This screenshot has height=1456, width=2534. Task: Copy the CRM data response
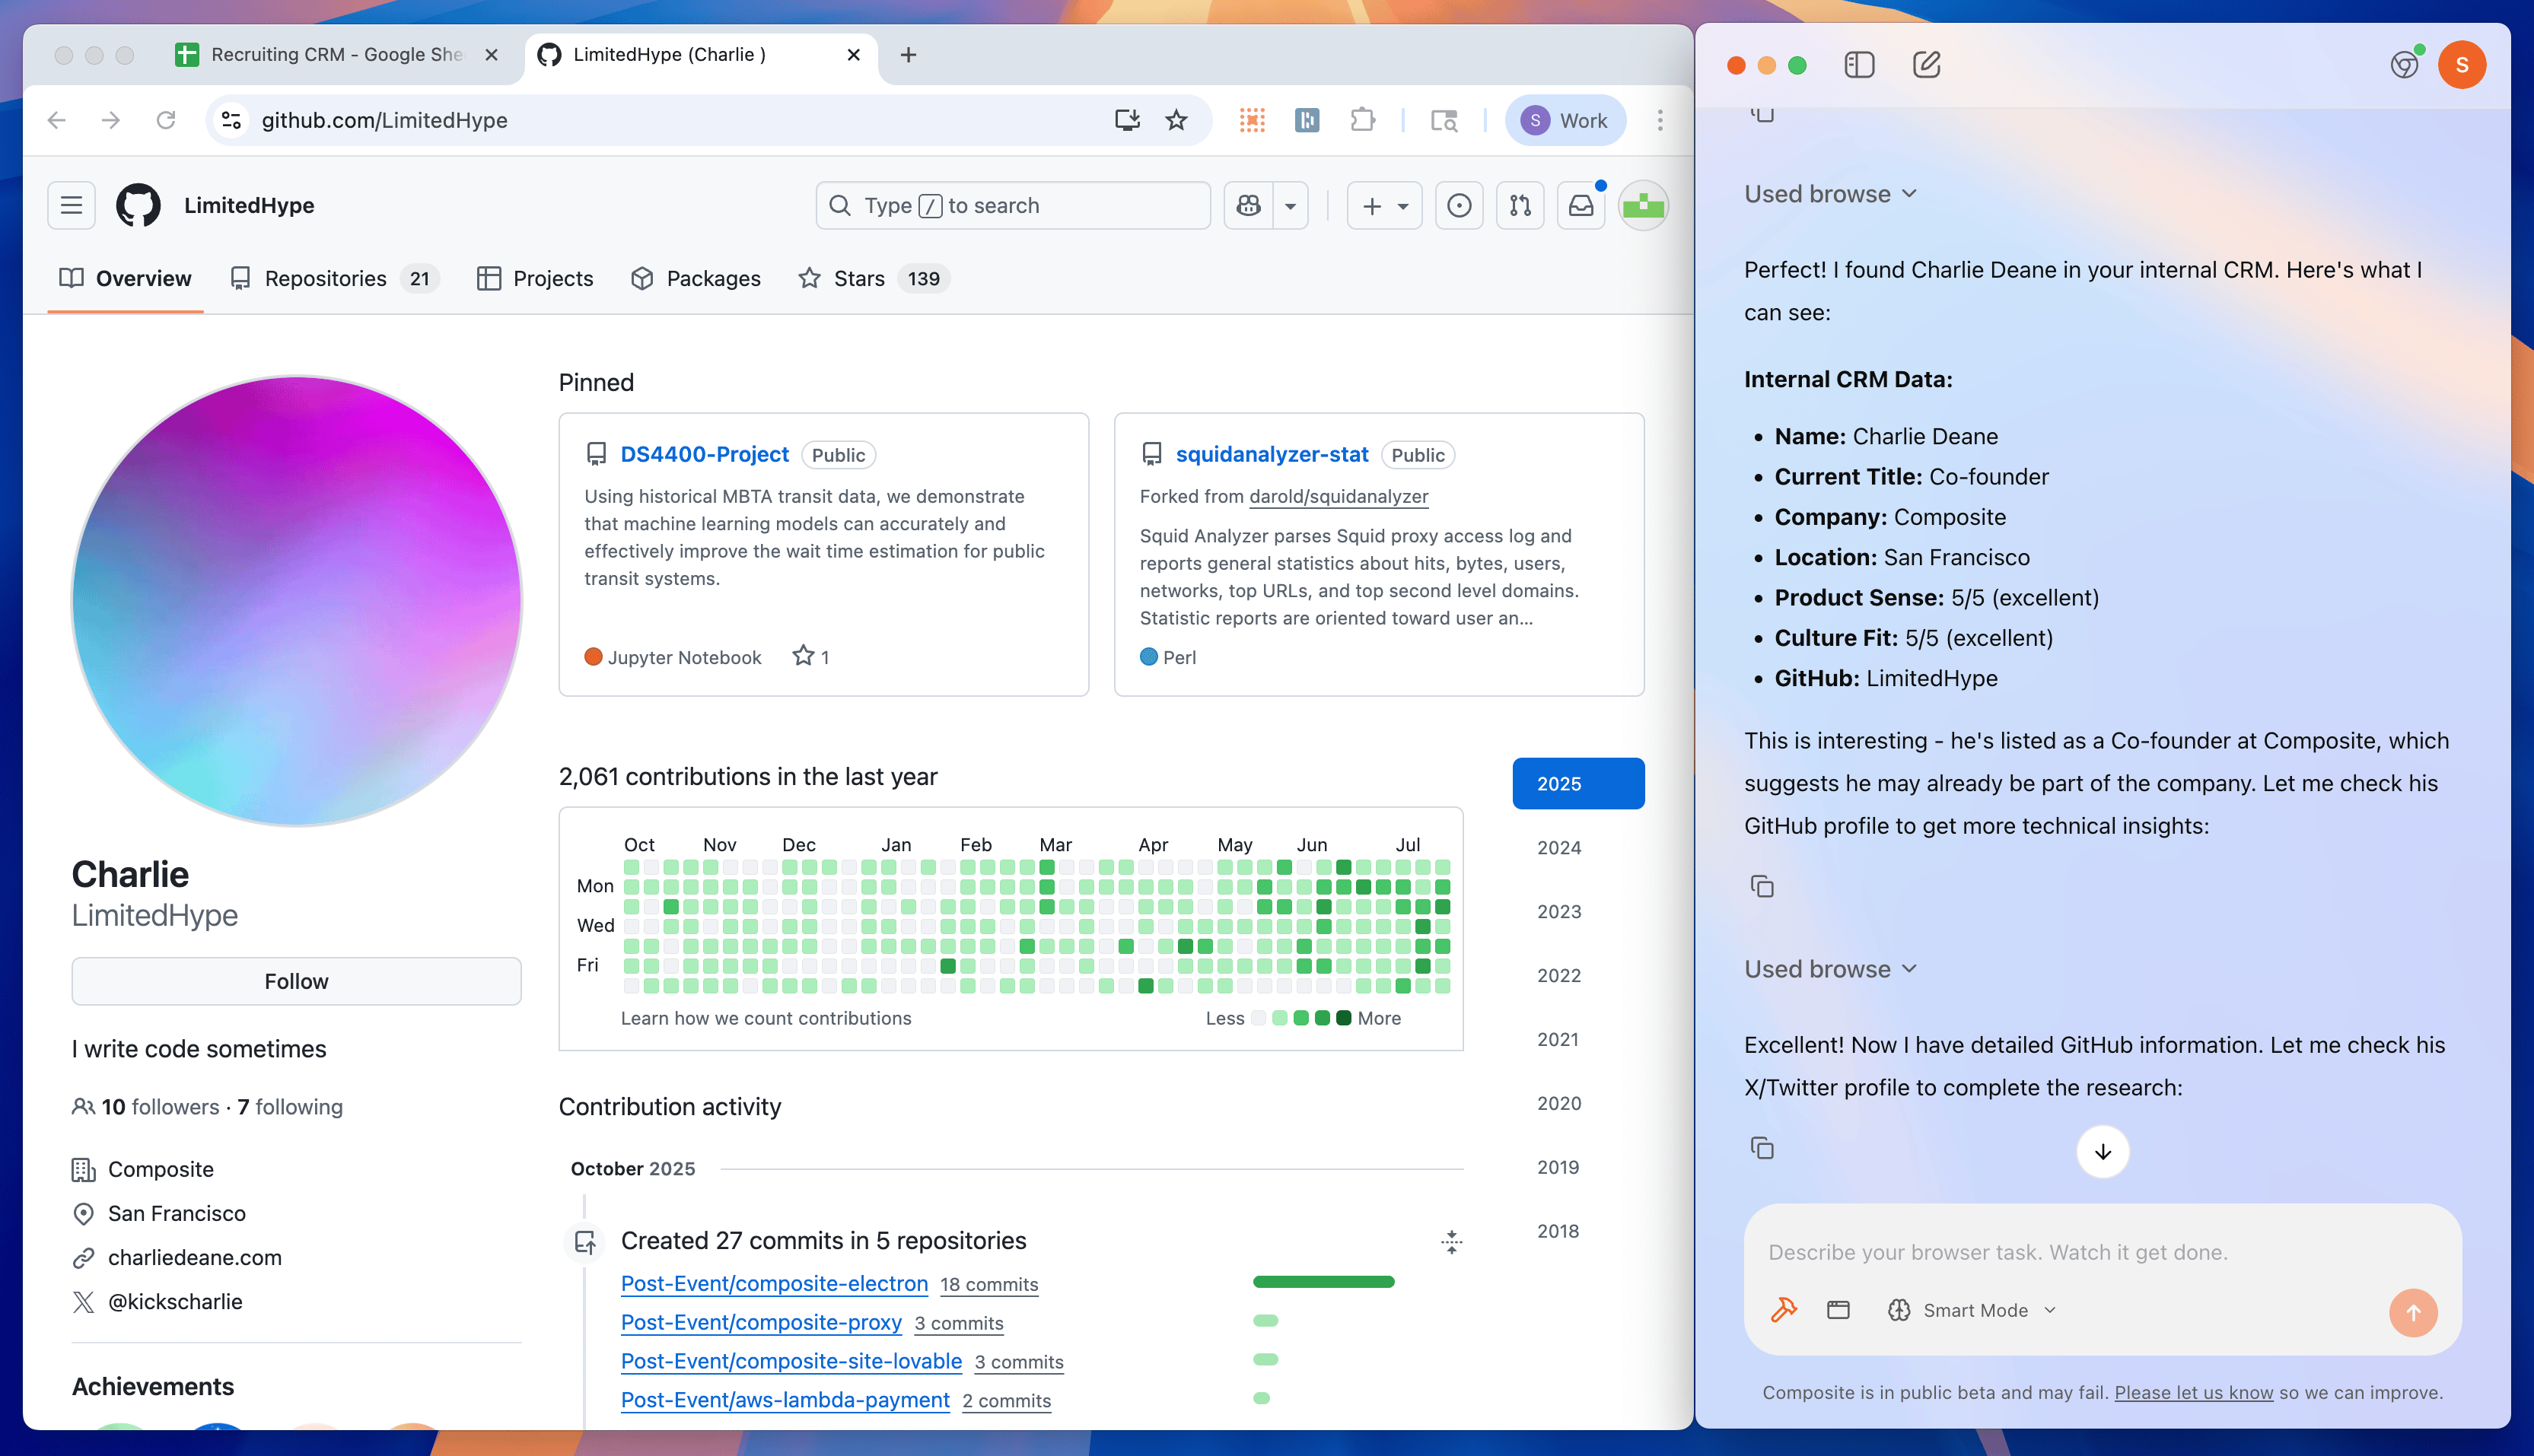1762,886
